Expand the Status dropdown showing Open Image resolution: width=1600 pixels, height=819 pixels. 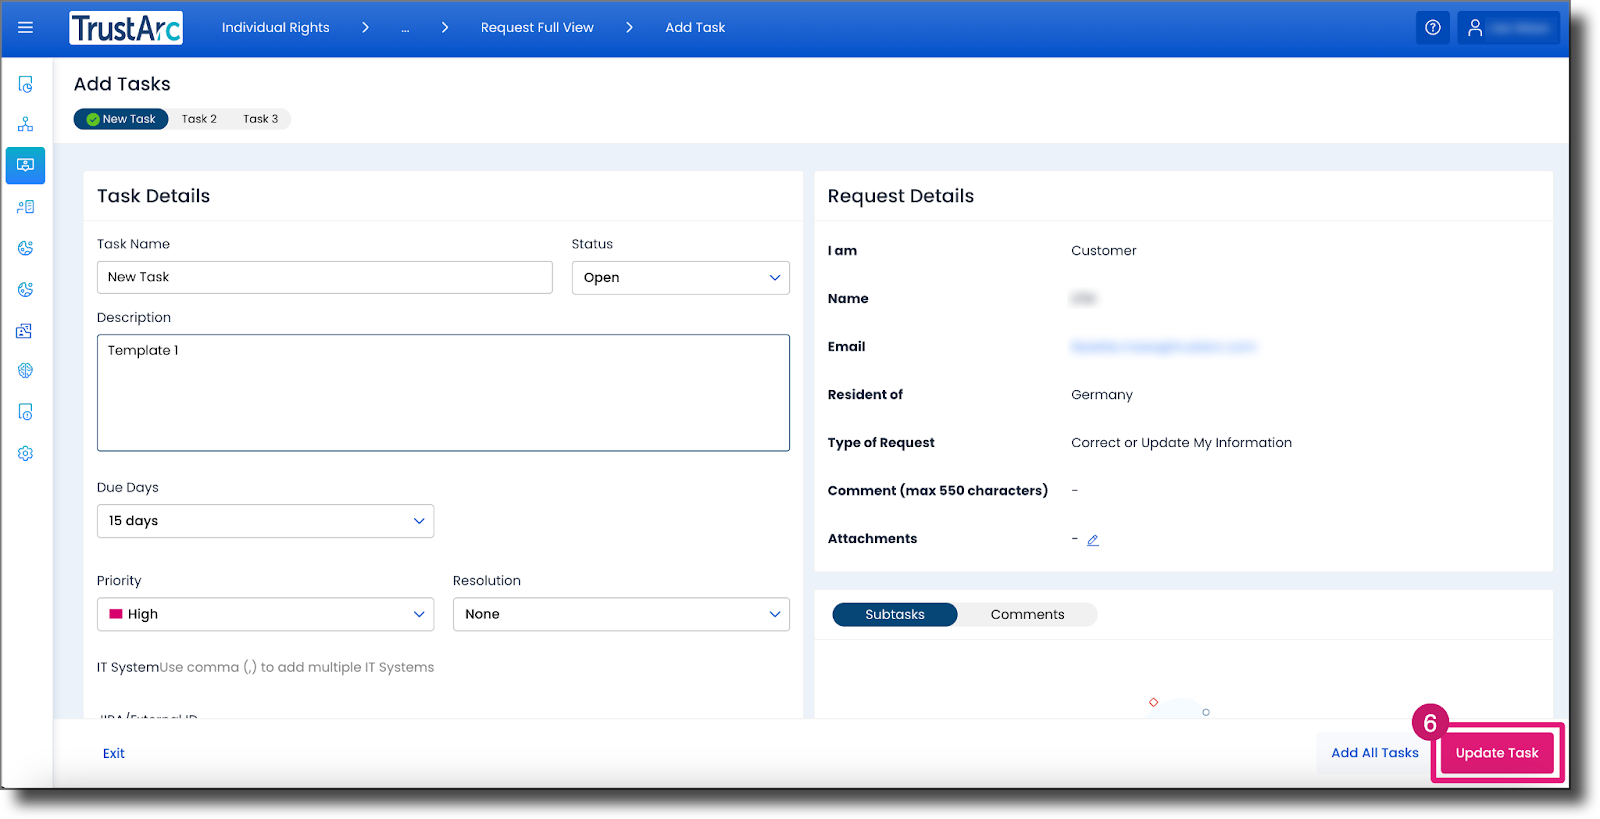(680, 278)
